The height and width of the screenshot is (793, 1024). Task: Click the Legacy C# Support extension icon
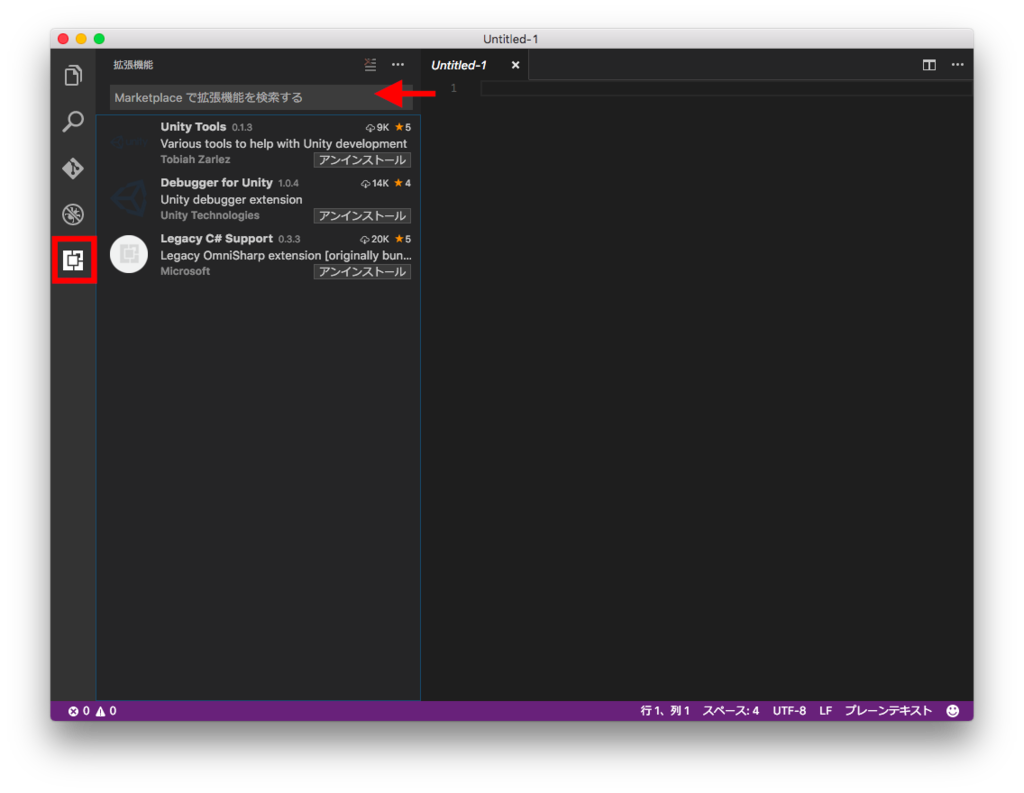coord(129,254)
